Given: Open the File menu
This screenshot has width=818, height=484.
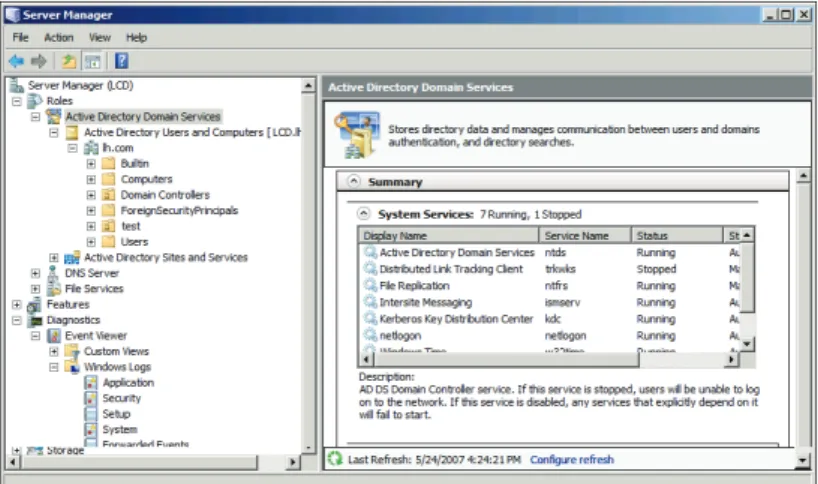Looking at the screenshot, I should click(x=21, y=38).
